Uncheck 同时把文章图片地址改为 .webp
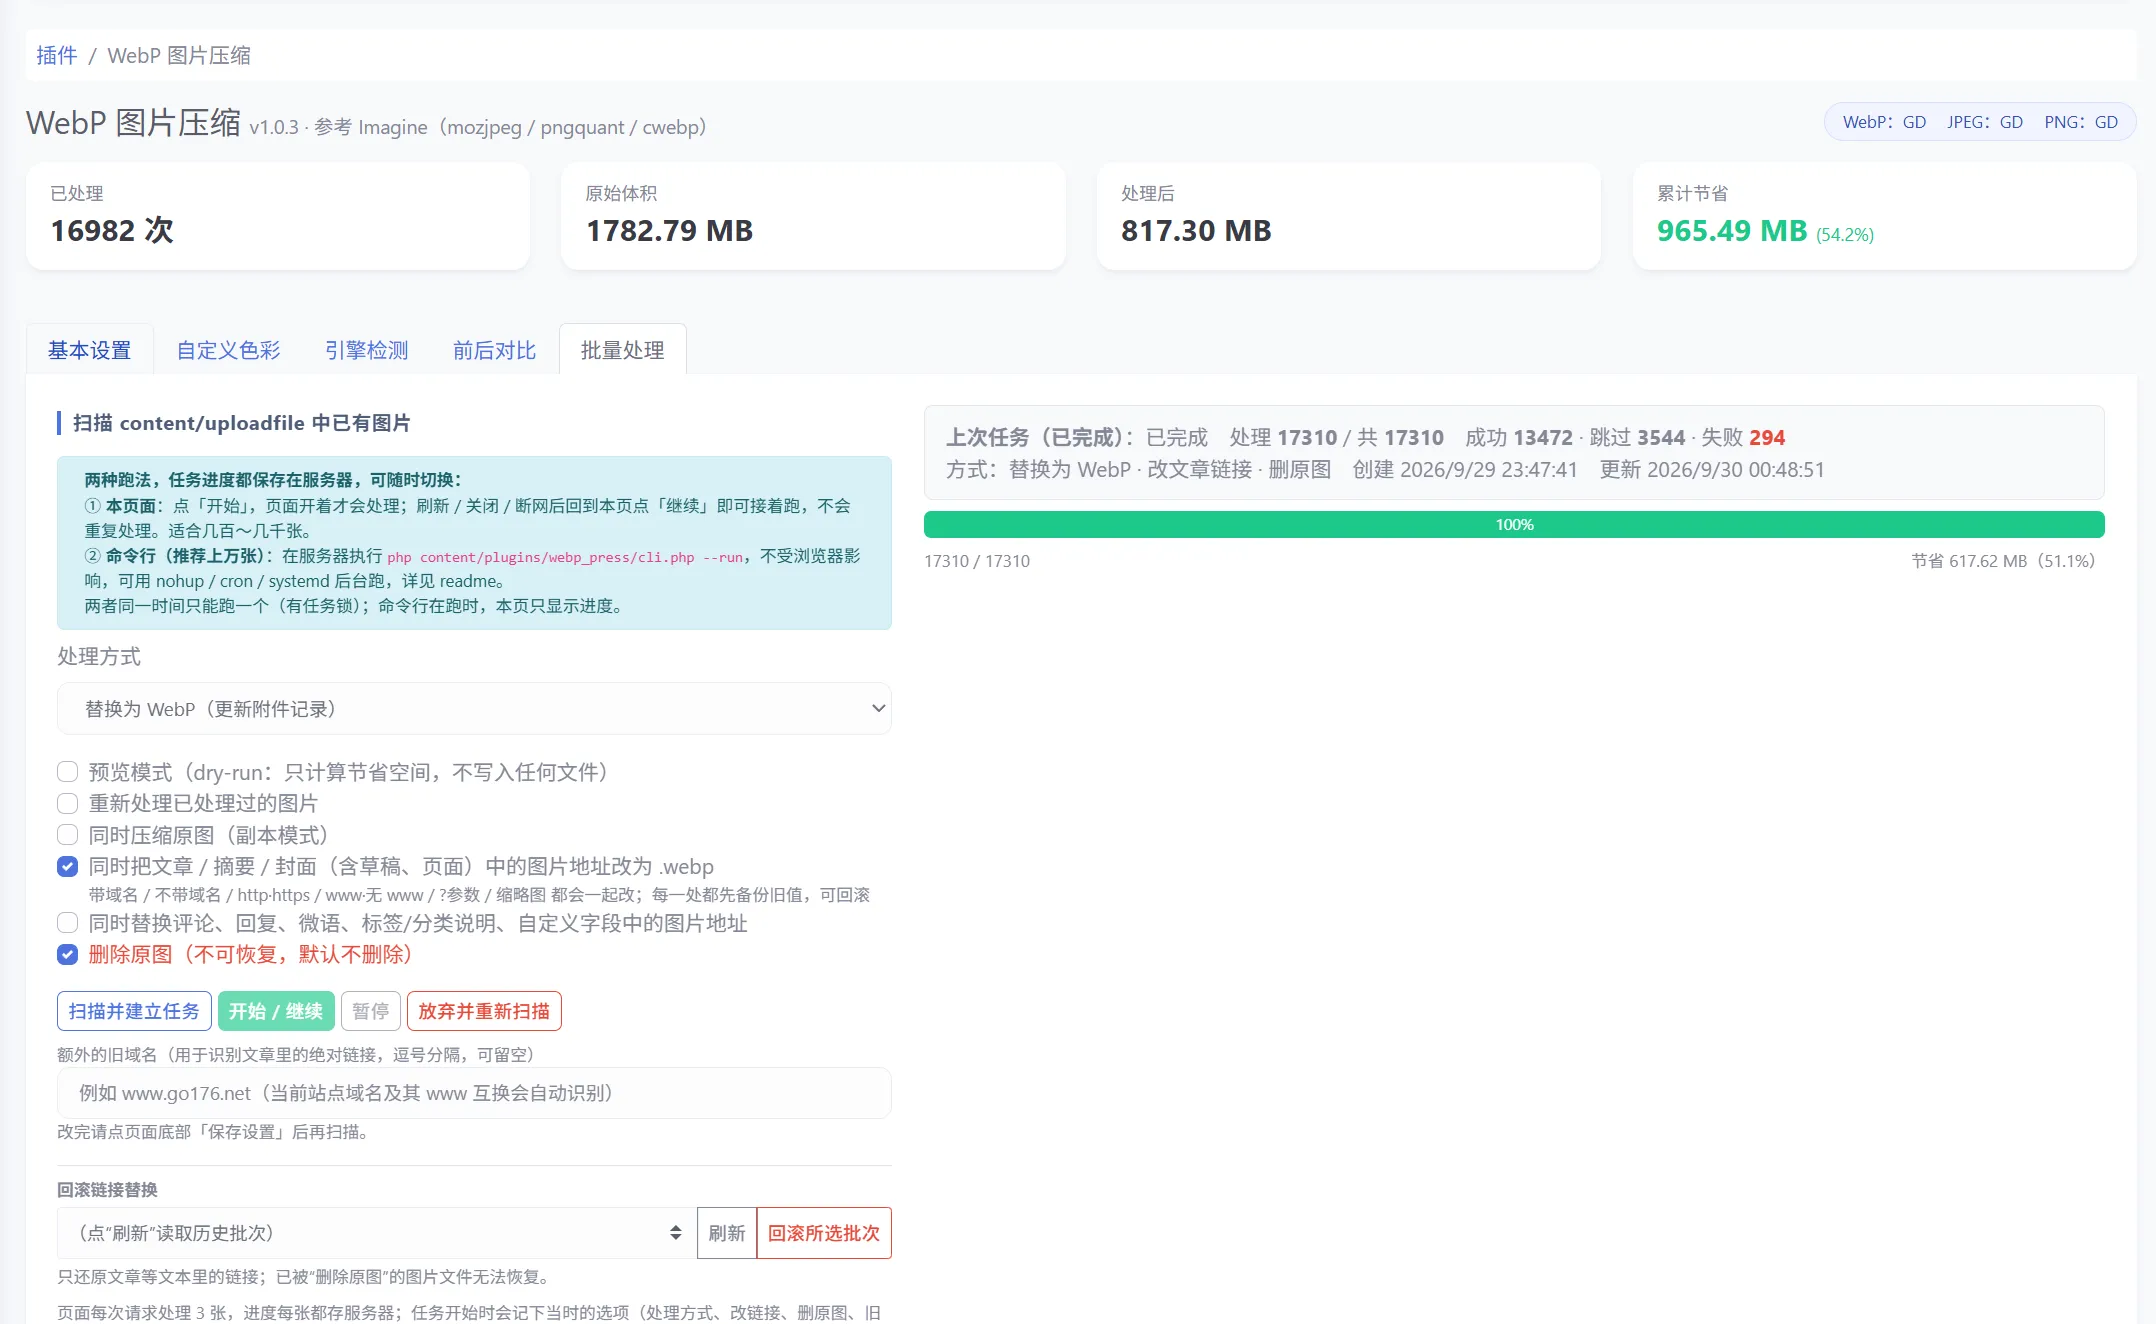The image size is (2156, 1324). (x=67, y=866)
